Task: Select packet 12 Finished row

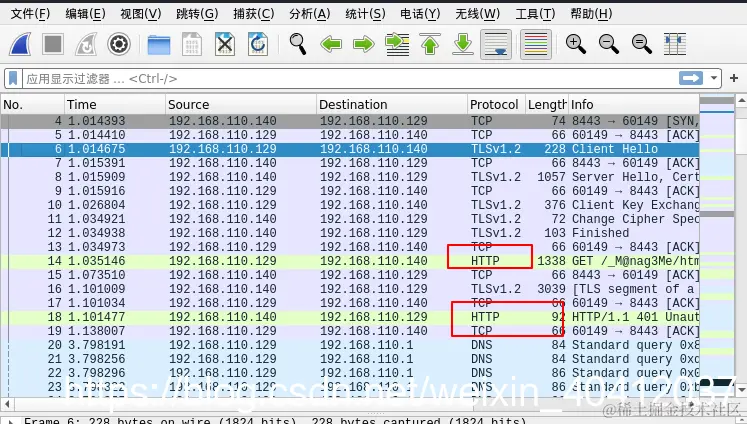Action: tap(350, 233)
